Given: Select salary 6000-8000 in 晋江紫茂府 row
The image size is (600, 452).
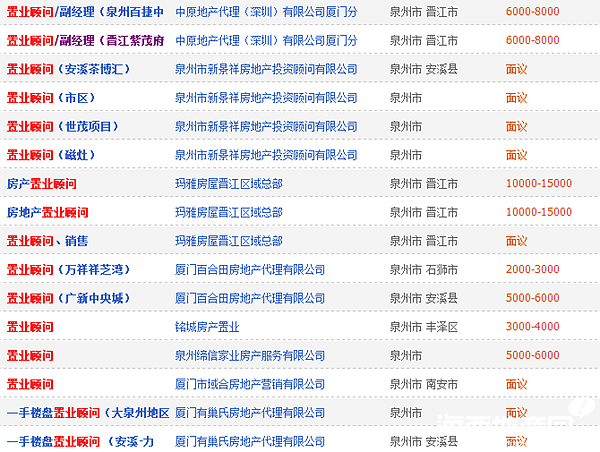Looking at the screenshot, I should coord(533,40).
